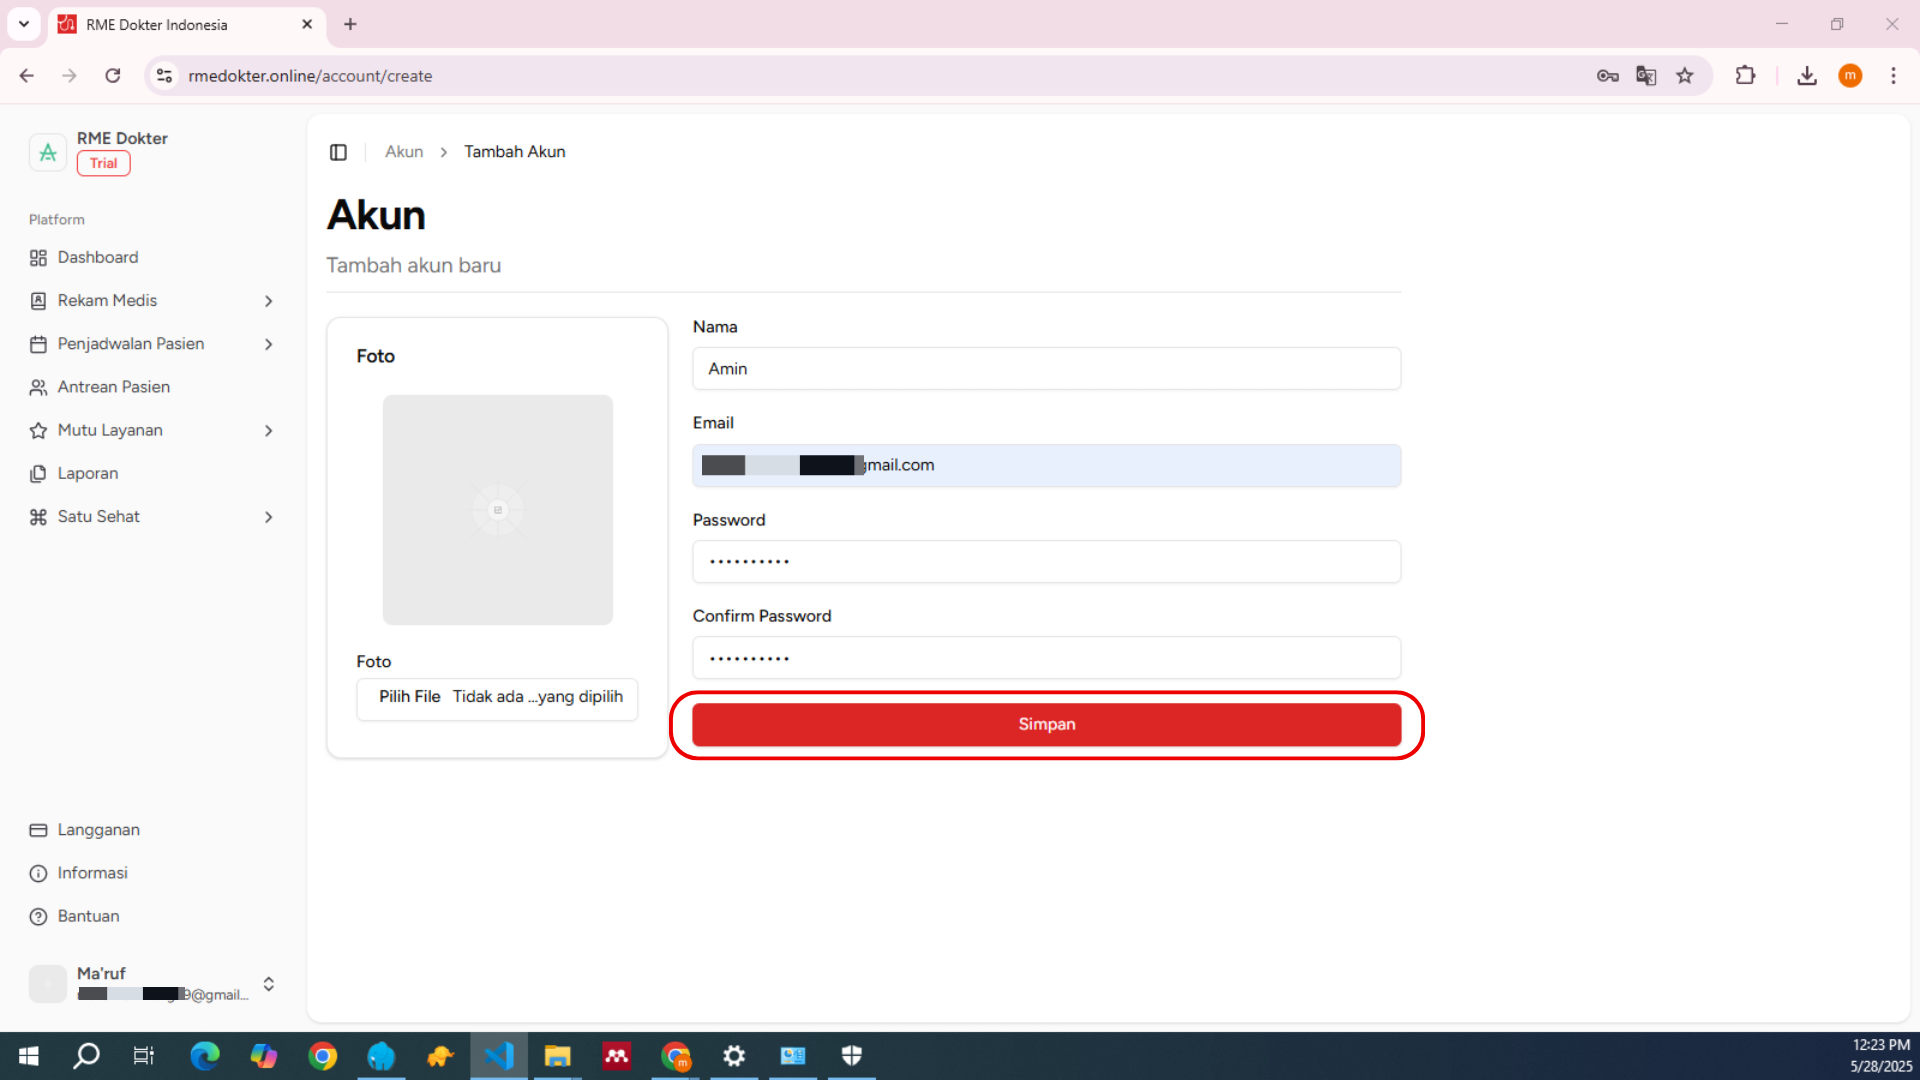
Task: Click Pilih File to upload photo
Action: coord(409,697)
